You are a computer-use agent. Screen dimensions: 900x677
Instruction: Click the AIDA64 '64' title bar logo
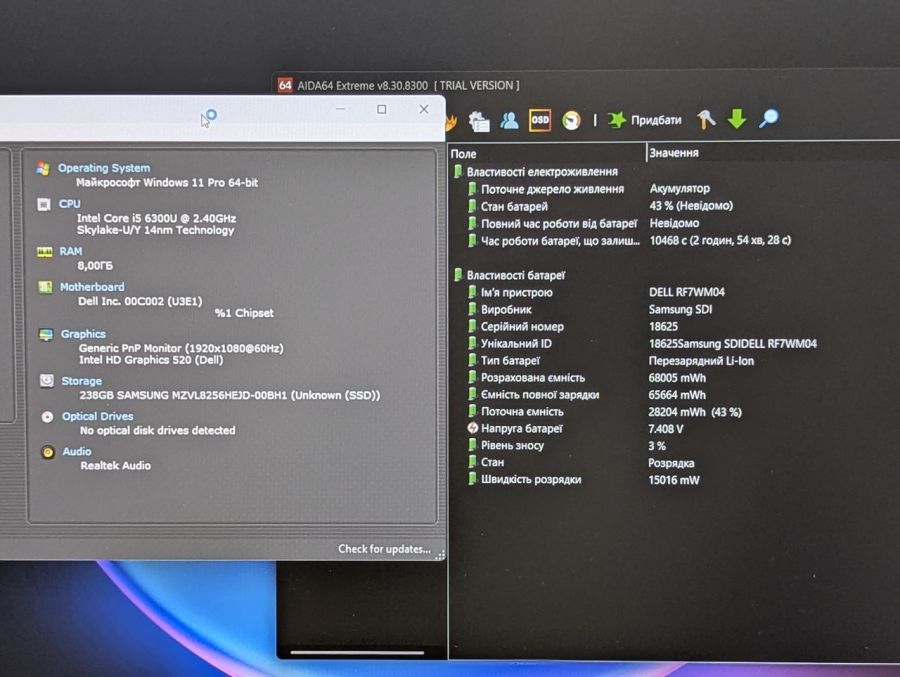click(x=285, y=85)
